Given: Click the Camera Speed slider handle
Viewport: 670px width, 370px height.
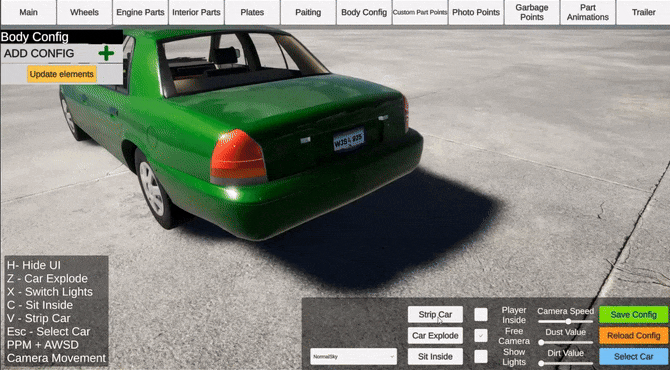Looking at the screenshot, I should pyautogui.click(x=568, y=322).
